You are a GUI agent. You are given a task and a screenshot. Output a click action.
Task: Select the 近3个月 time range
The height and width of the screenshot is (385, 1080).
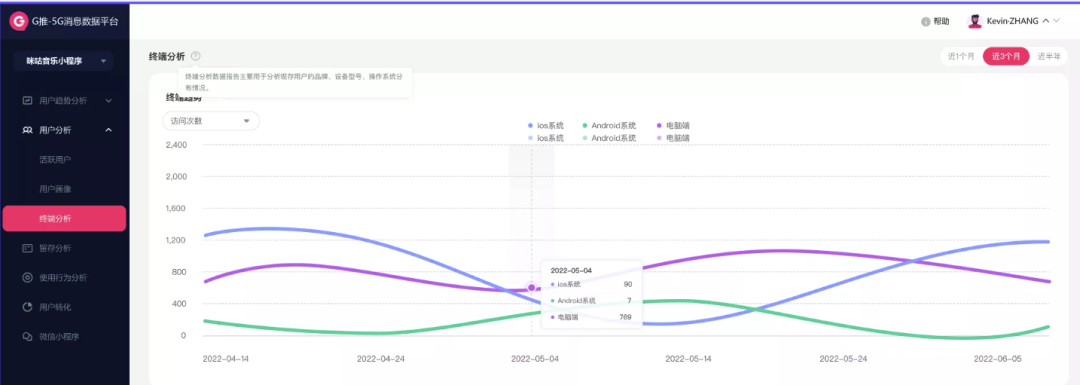[x=1006, y=56]
